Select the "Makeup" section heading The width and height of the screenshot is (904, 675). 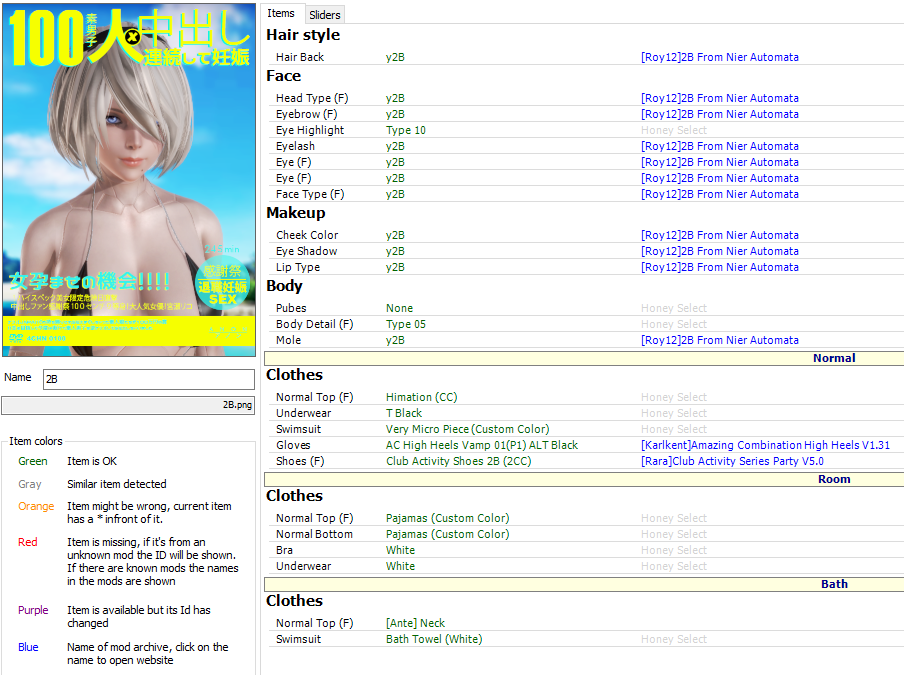coord(296,213)
